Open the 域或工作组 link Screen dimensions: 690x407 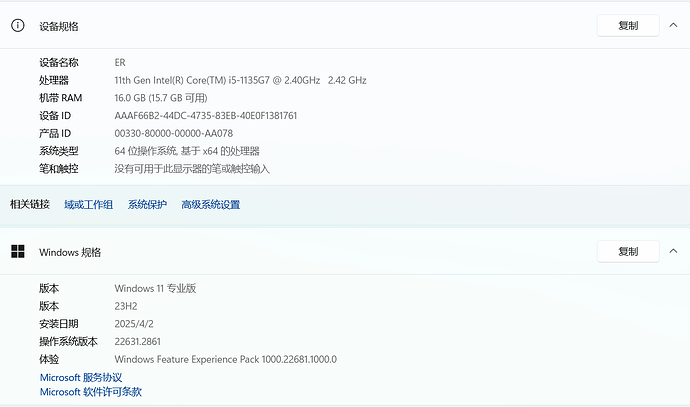click(88, 205)
